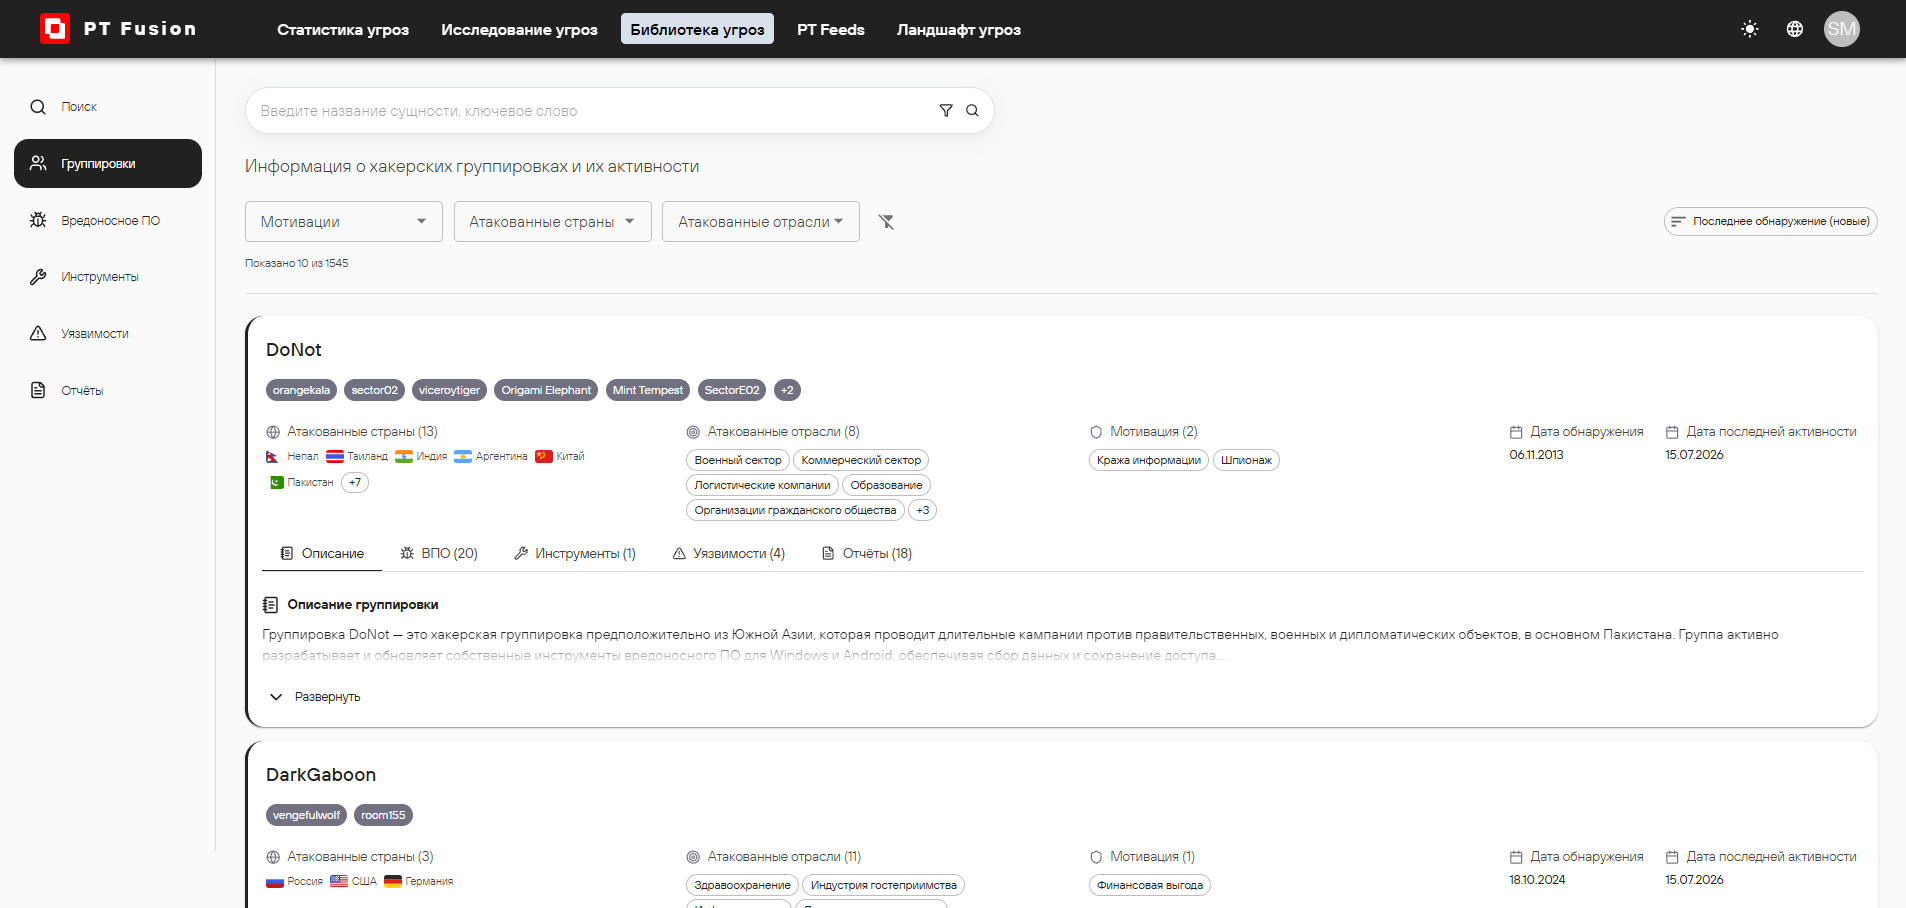Click the Организации гражданского общества tag
1906x908 pixels.
795,510
